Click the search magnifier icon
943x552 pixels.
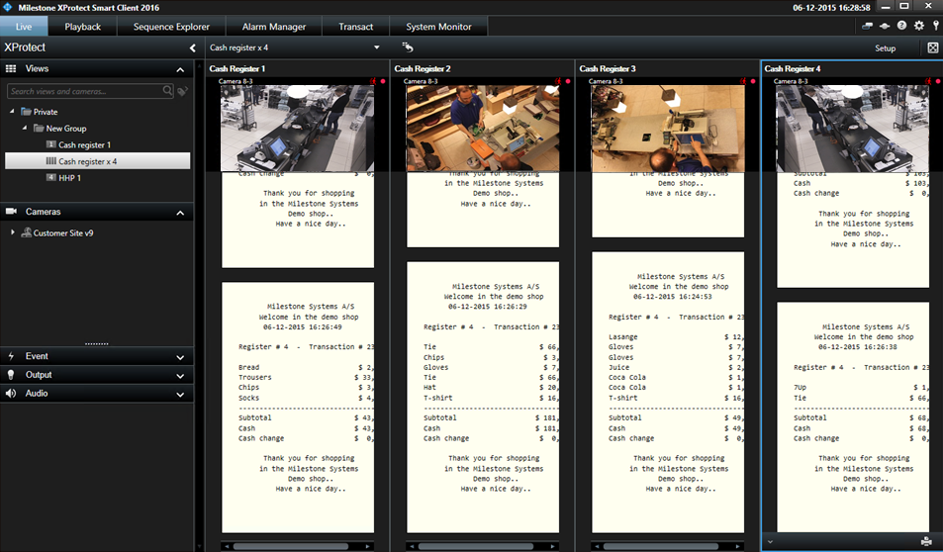168,91
